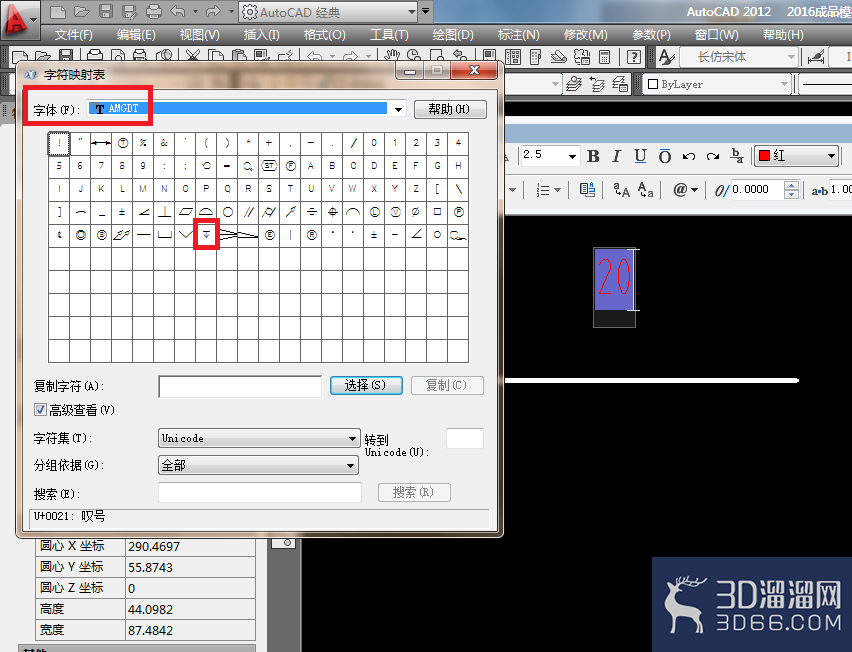
Task: Open the 长仿宋体 text style dropdown
Action: click(791, 57)
